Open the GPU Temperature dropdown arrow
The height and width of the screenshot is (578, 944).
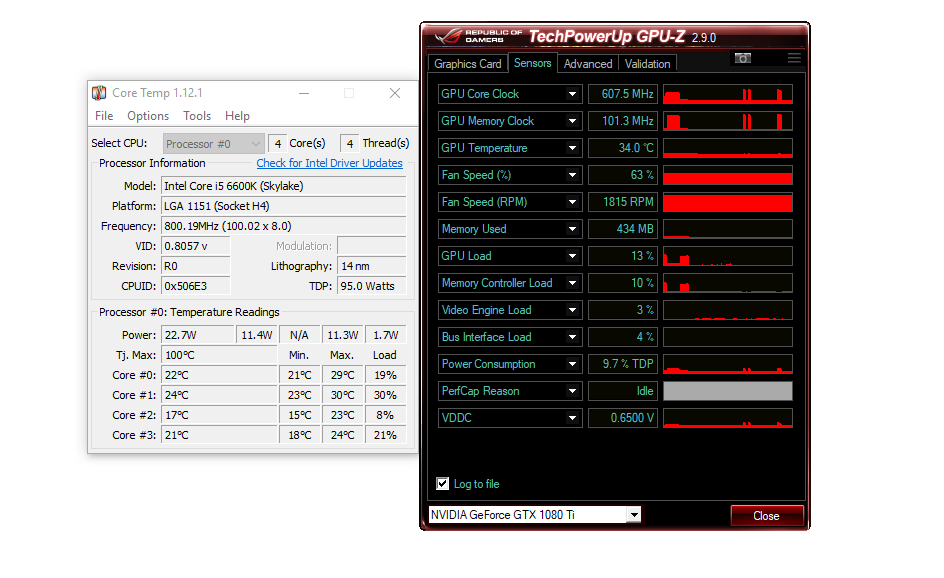(572, 148)
